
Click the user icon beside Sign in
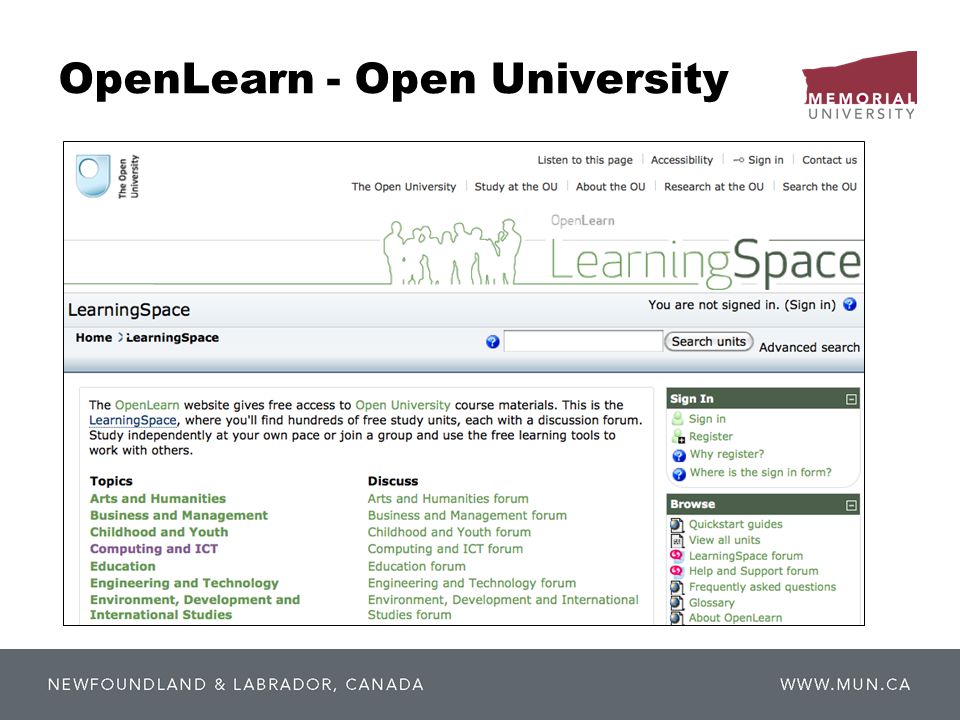[678, 419]
